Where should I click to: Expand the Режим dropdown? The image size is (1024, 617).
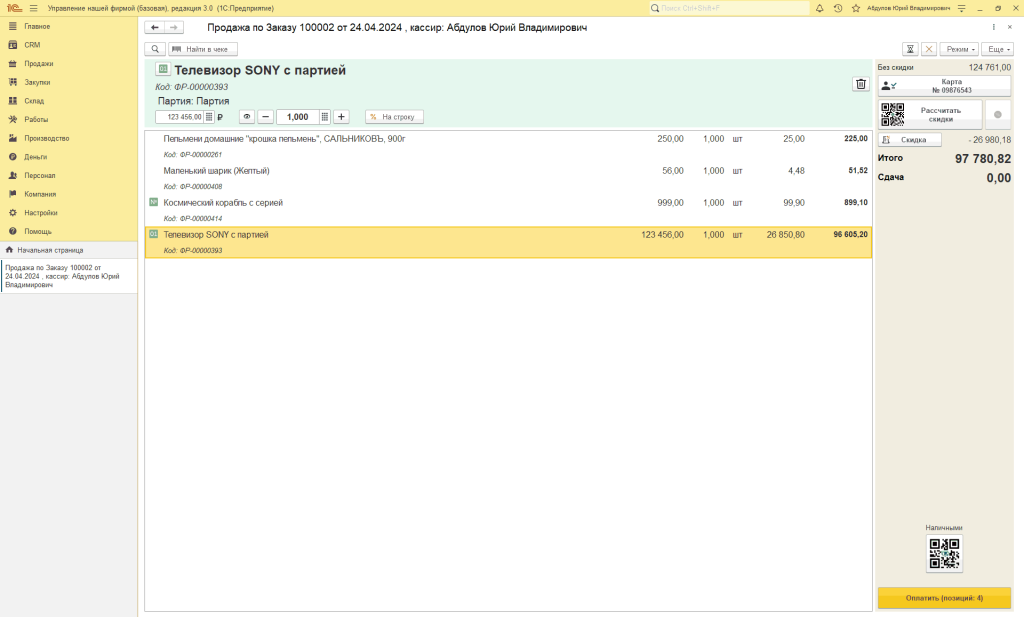(x=960, y=49)
